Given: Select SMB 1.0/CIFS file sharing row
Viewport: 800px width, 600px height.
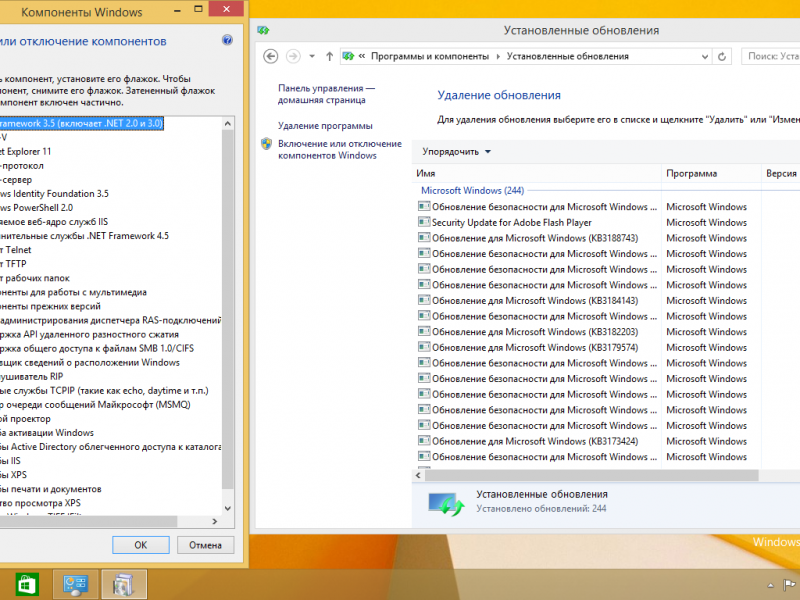Looking at the screenshot, I should pos(97,348).
